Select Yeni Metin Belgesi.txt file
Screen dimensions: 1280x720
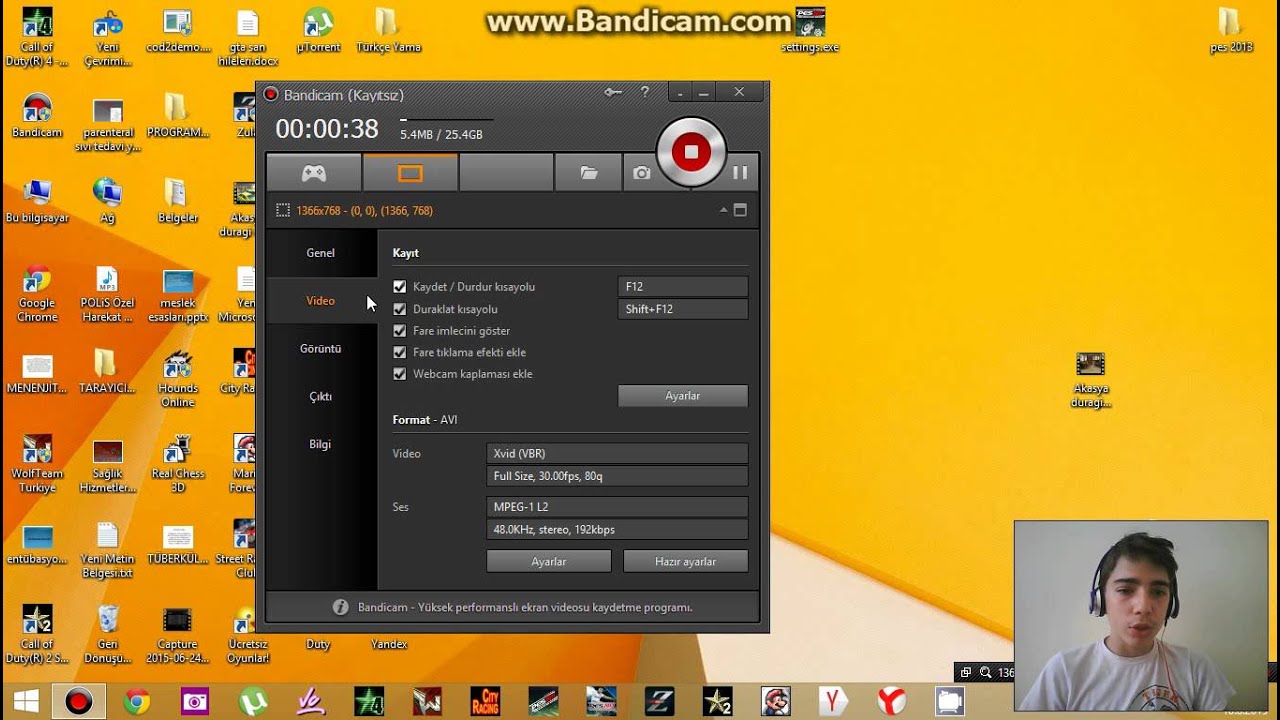[107, 550]
